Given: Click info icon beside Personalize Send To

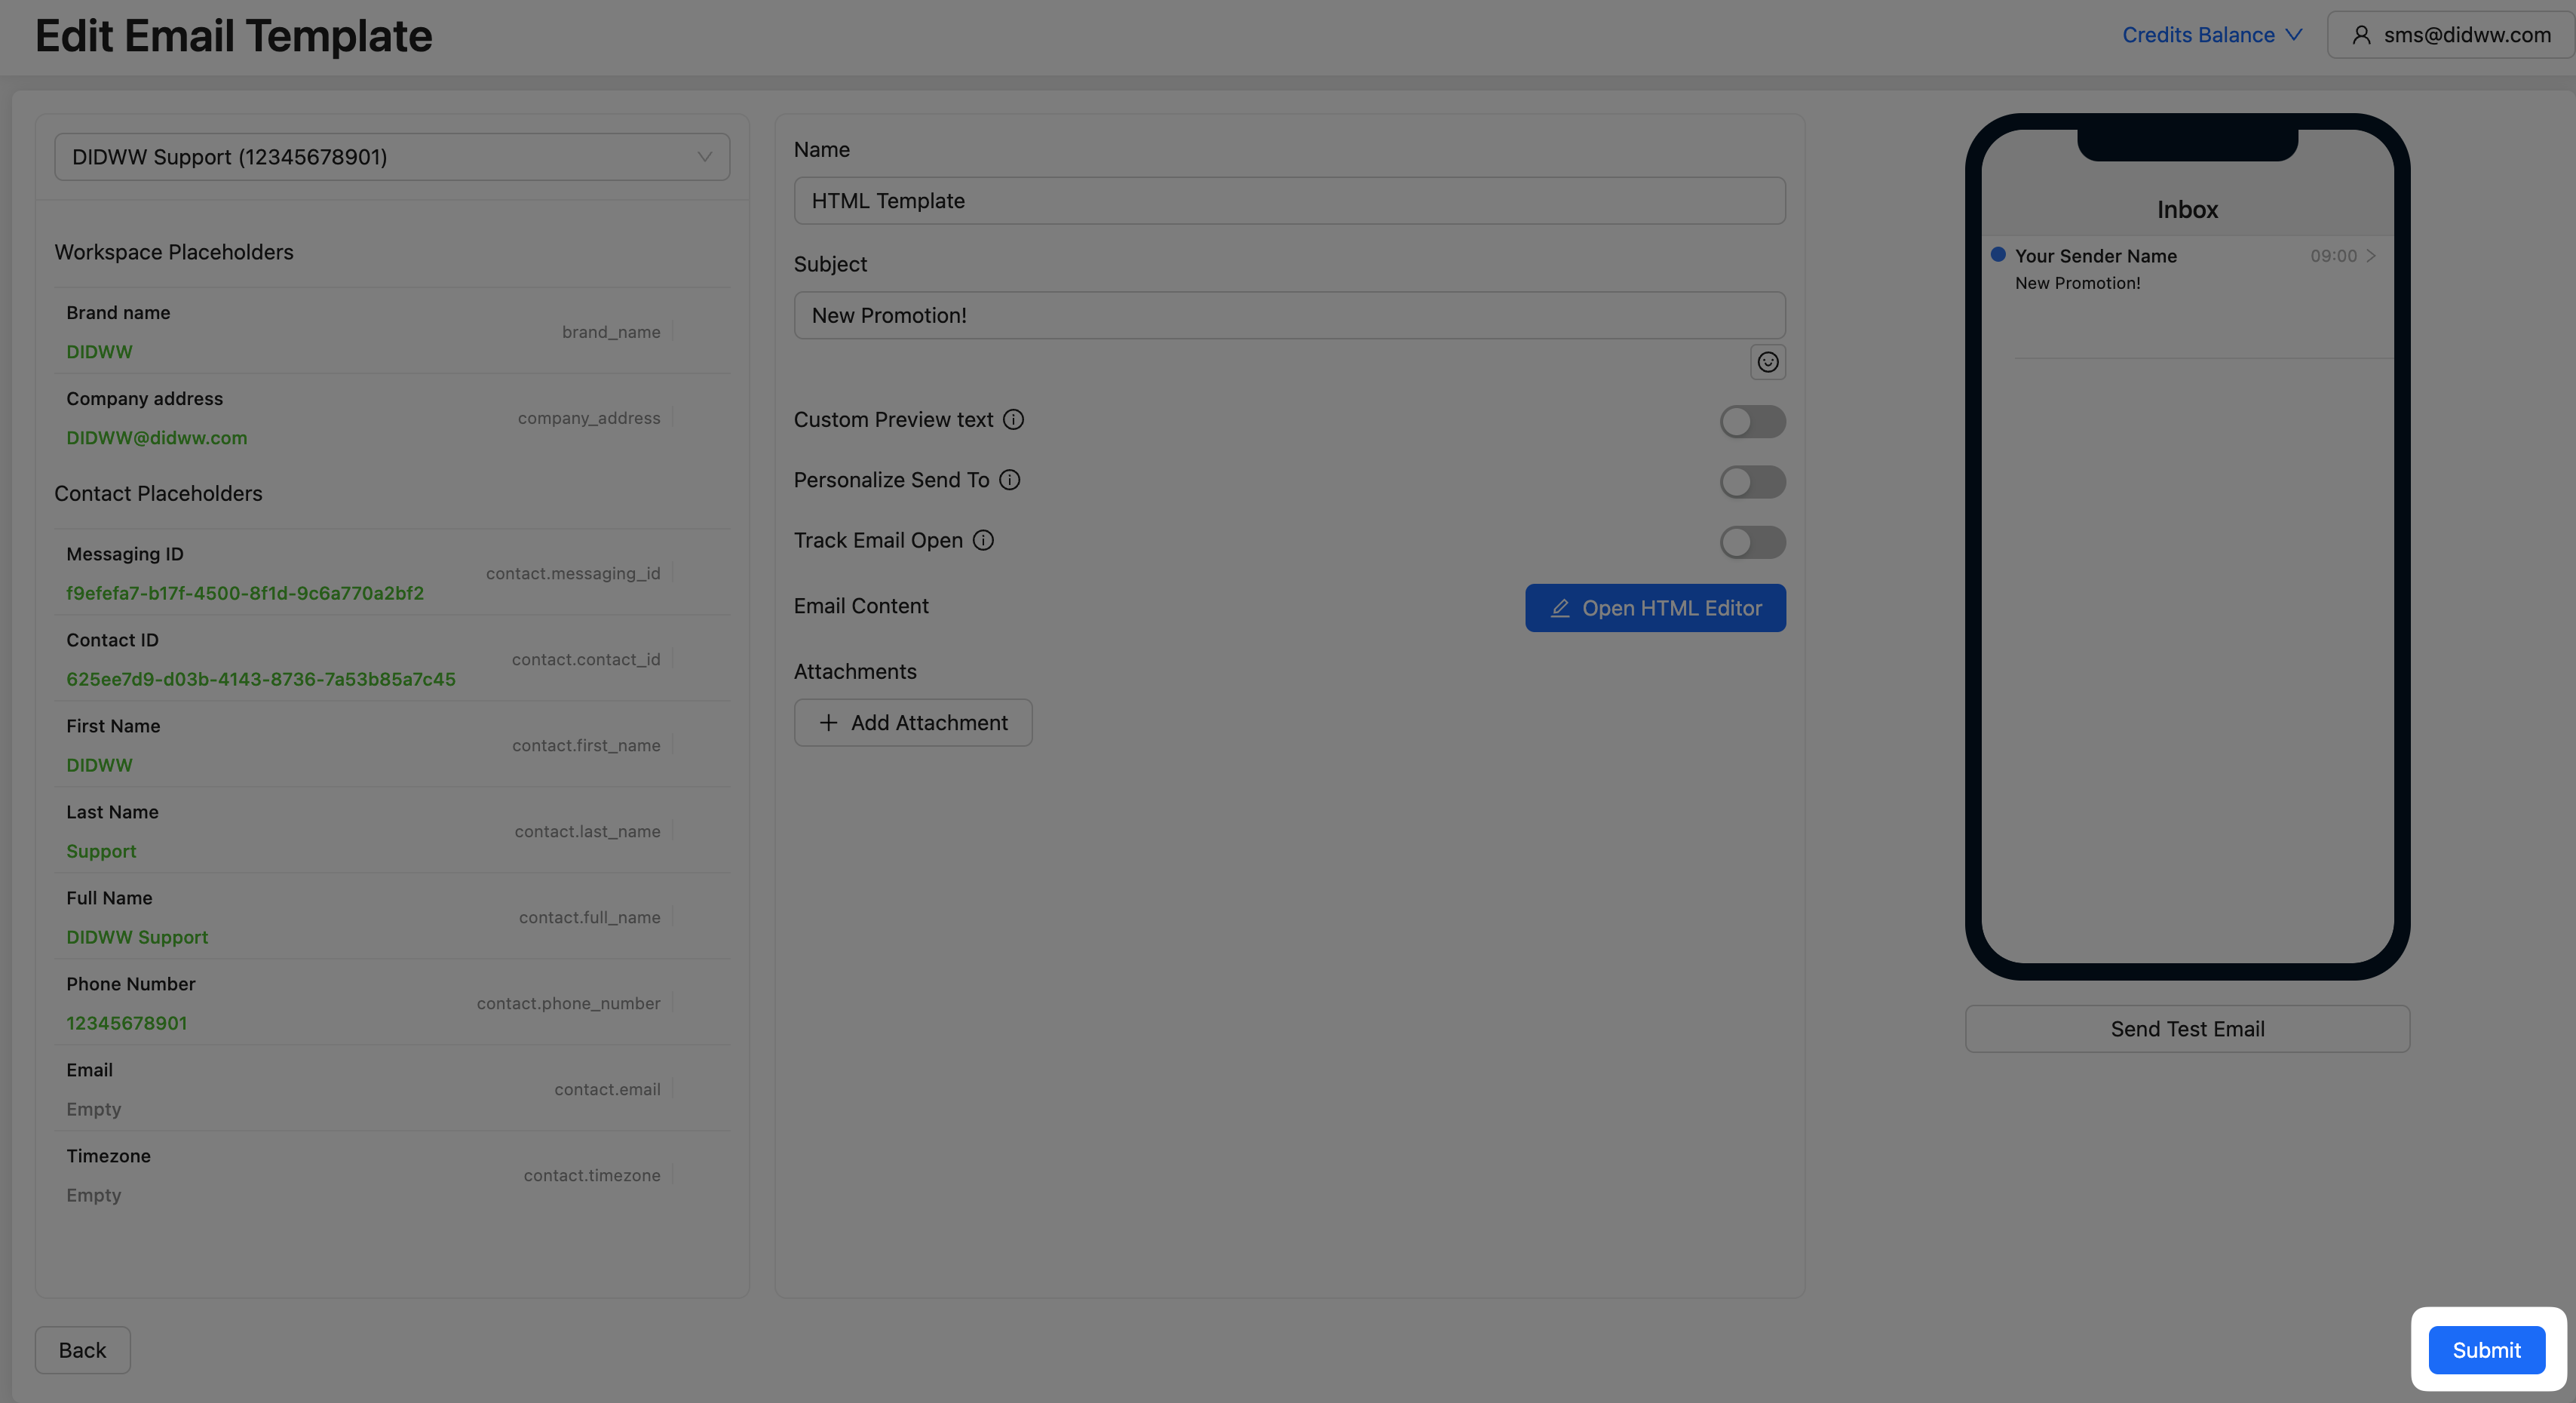Looking at the screenshot, I should pos(1009,480).
